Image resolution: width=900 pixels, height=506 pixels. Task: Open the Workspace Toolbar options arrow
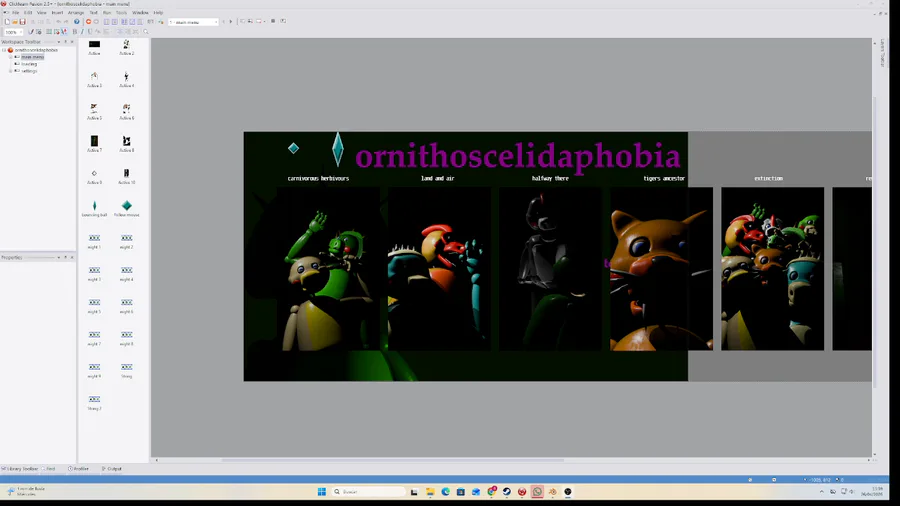59,42
